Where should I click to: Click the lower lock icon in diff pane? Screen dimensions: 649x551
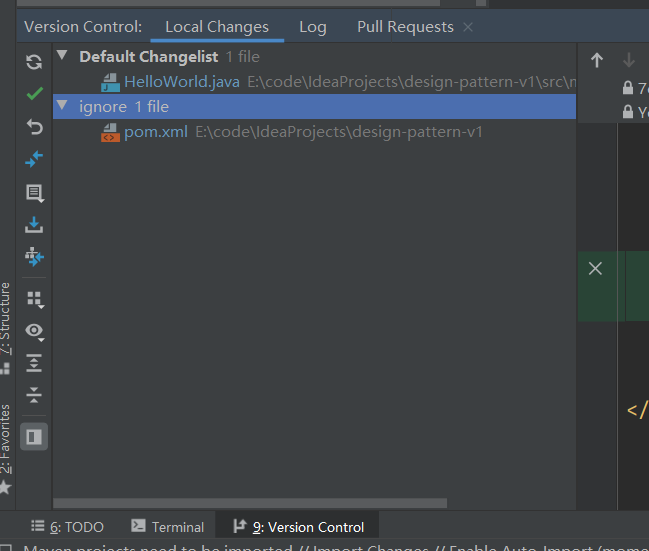point(628,112)
